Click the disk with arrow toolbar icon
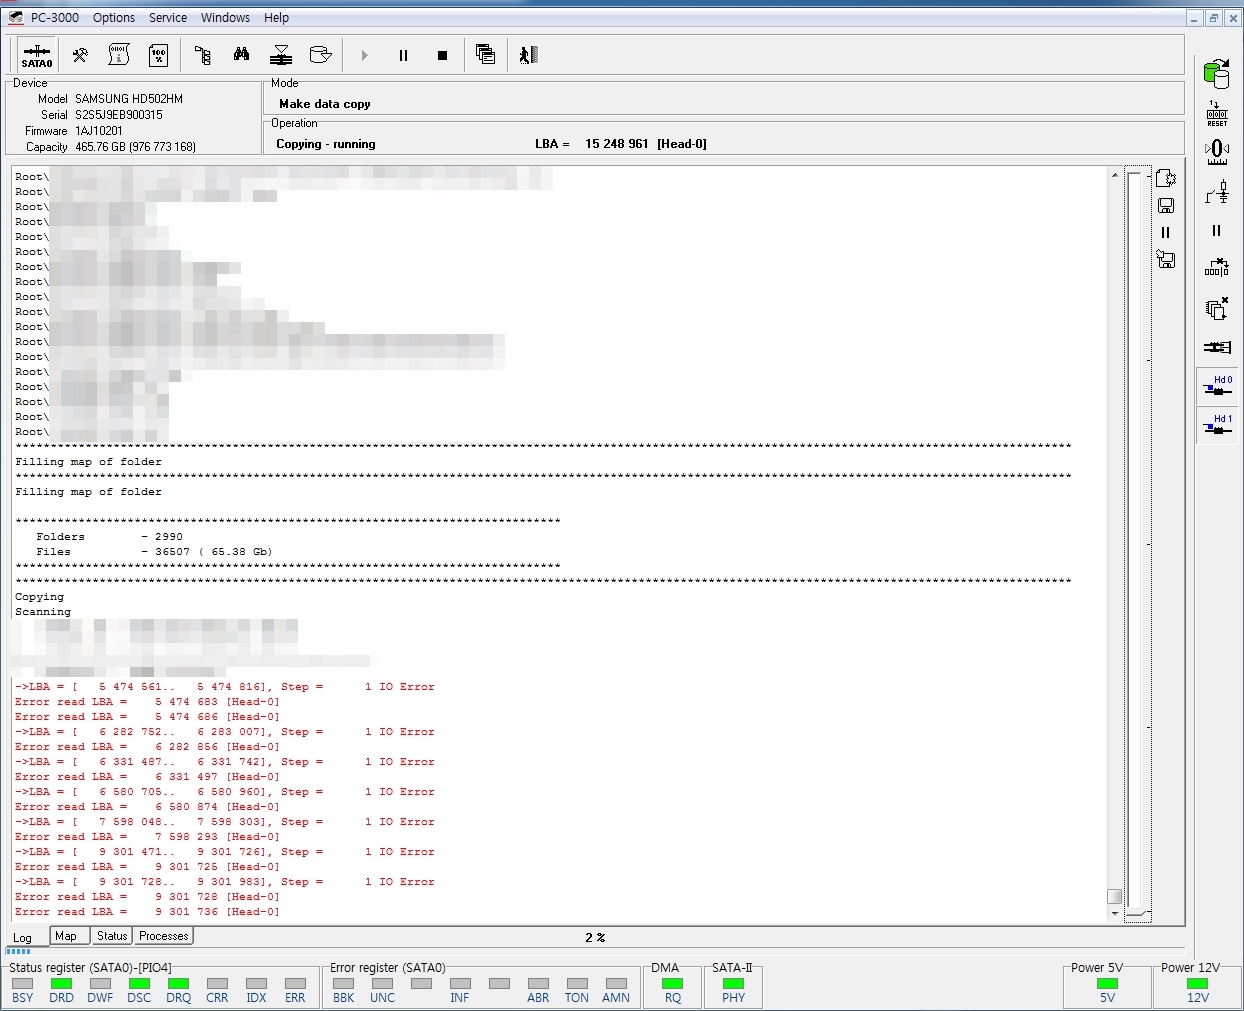The image size is (1244, 1011). pyautogui.click(x=320, y=55)
